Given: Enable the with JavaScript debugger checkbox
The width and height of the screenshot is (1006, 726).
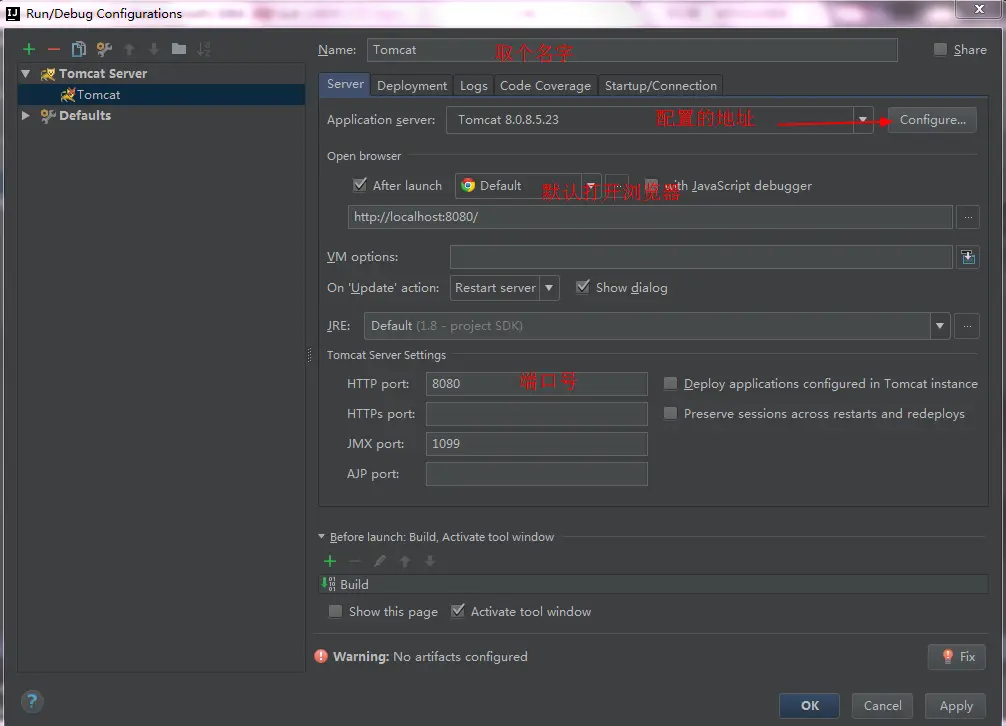Looking at the screenshot, I should tap(651, 185).
